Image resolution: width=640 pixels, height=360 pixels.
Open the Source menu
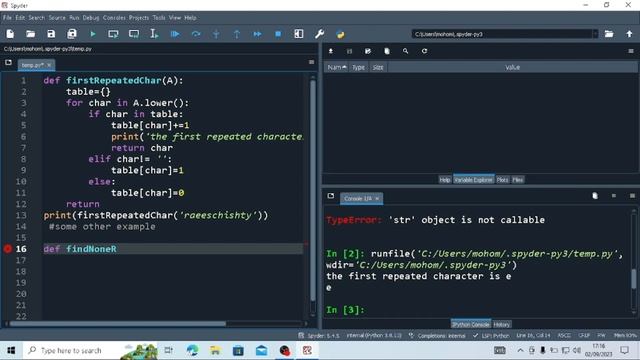57,18
